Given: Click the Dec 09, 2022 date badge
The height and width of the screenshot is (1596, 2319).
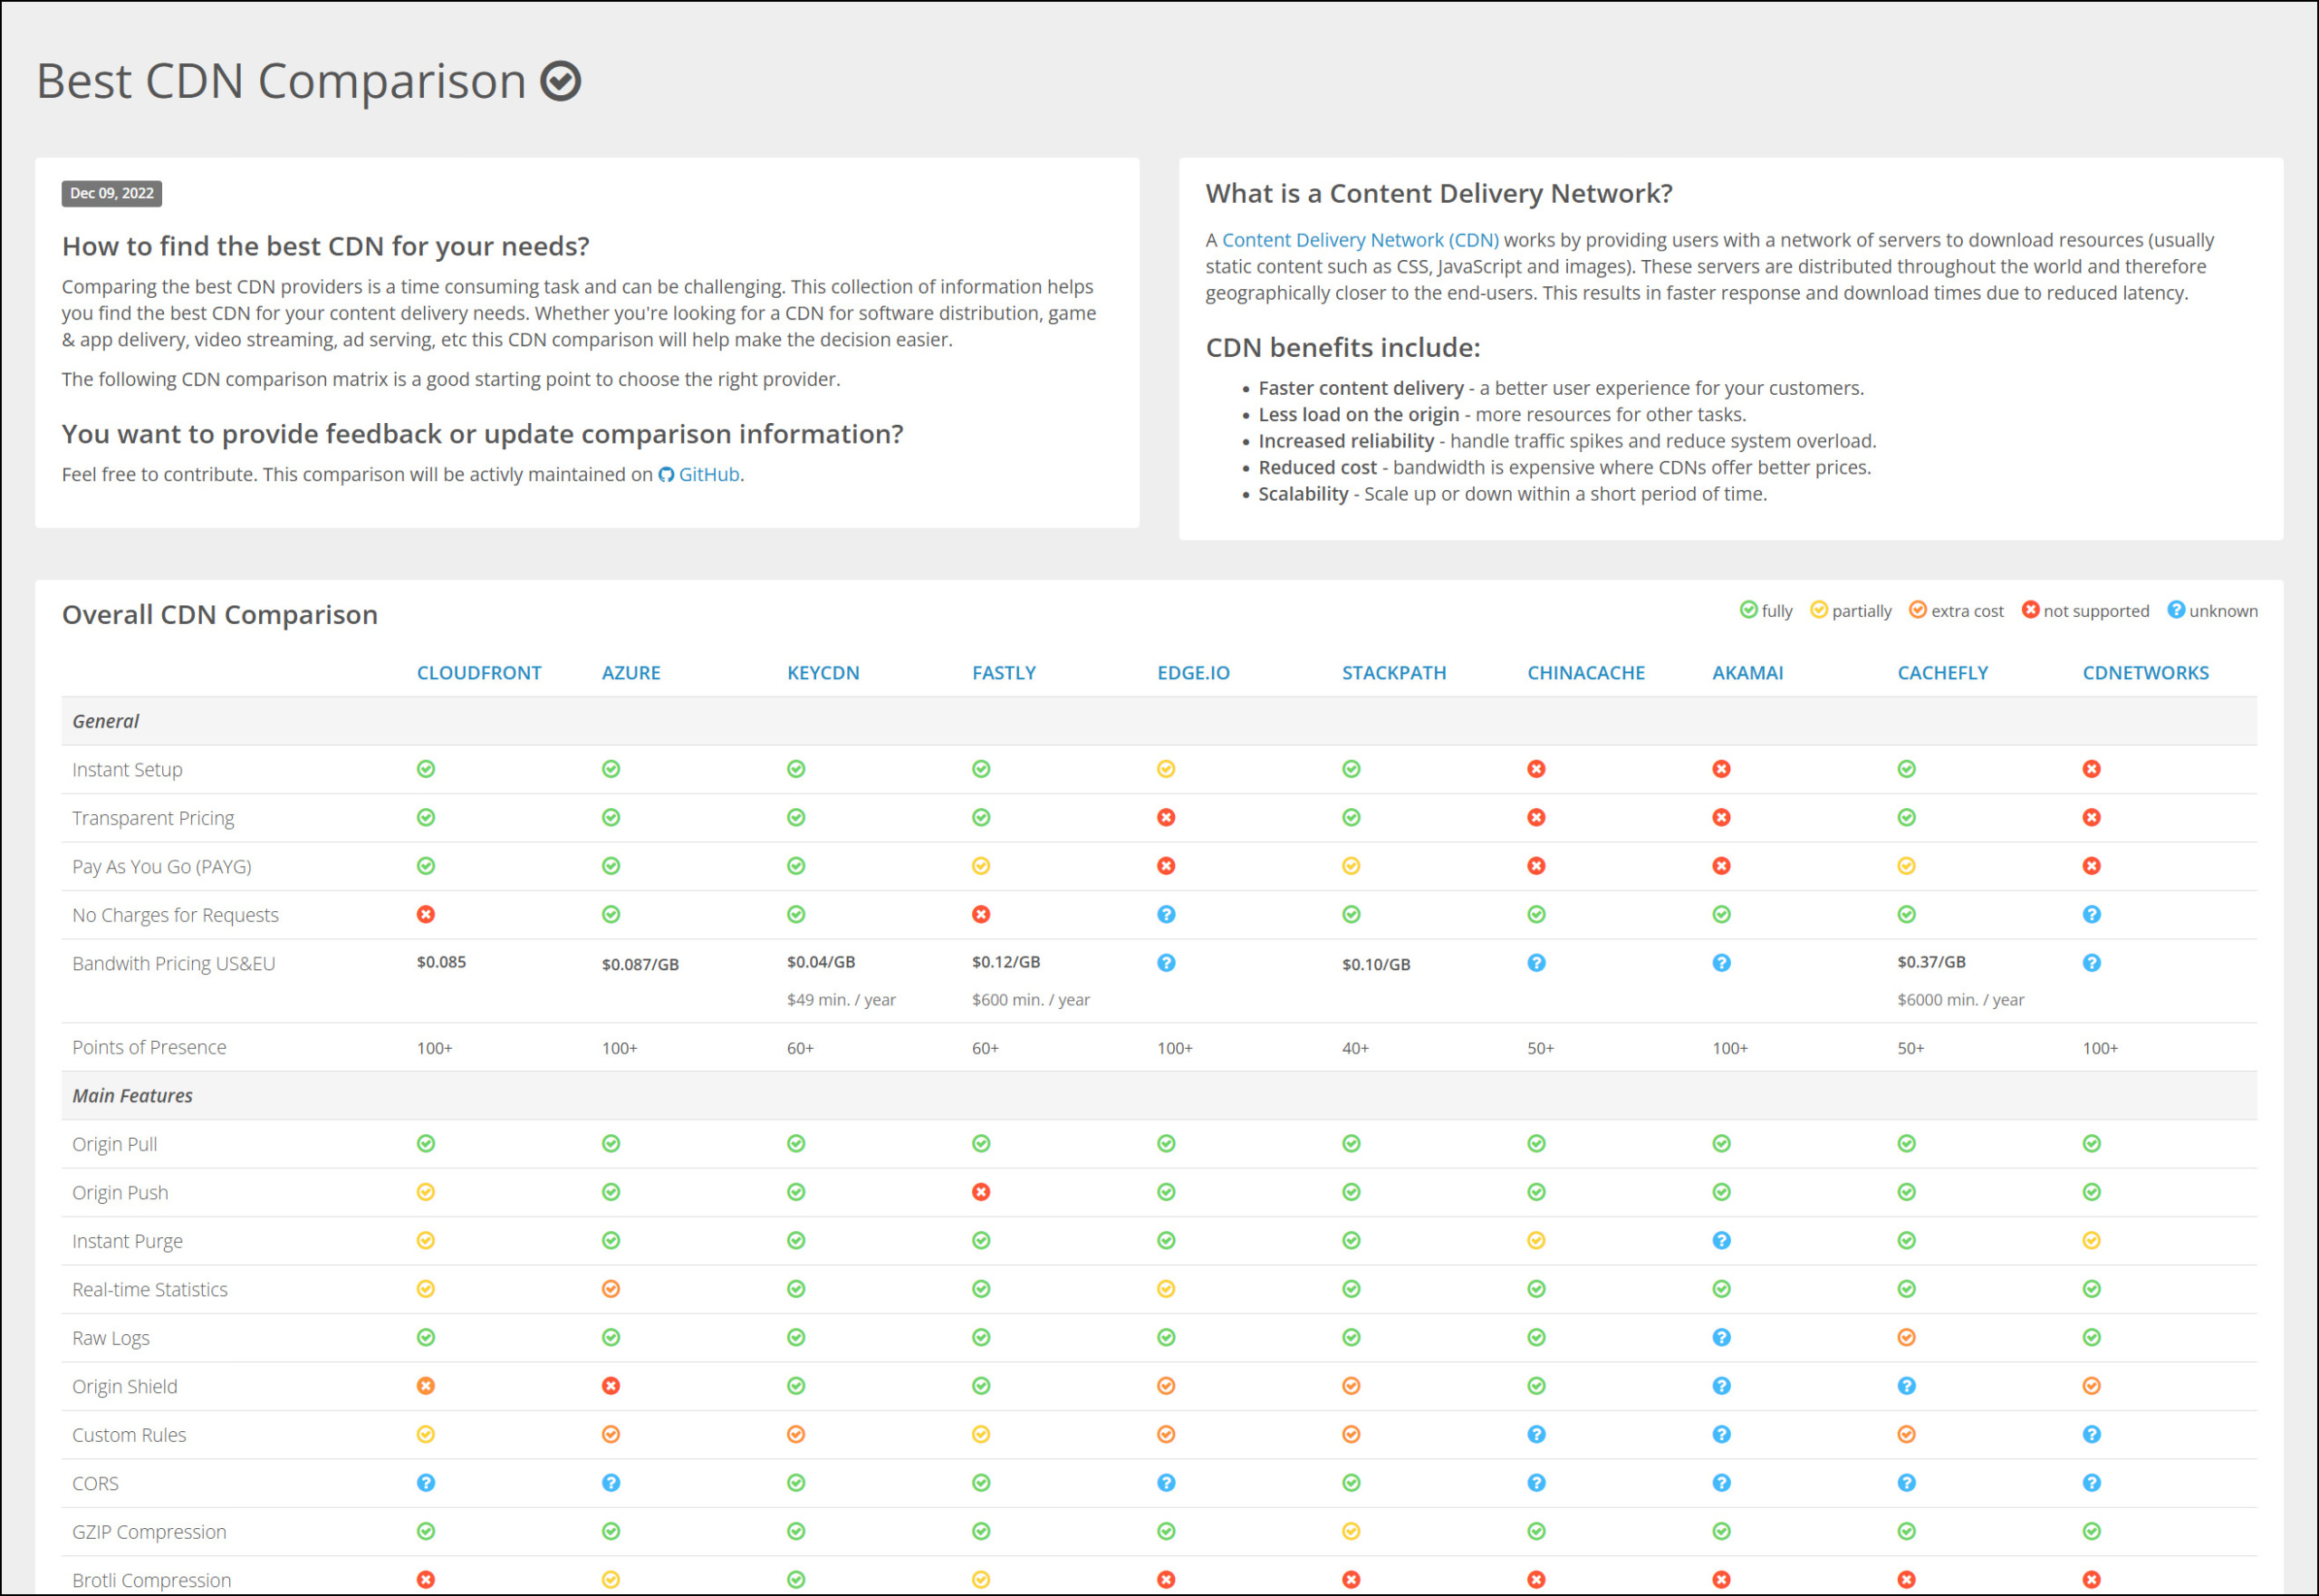Looking at the screenshot, I should pyautogui.click(x=112, y=193).
